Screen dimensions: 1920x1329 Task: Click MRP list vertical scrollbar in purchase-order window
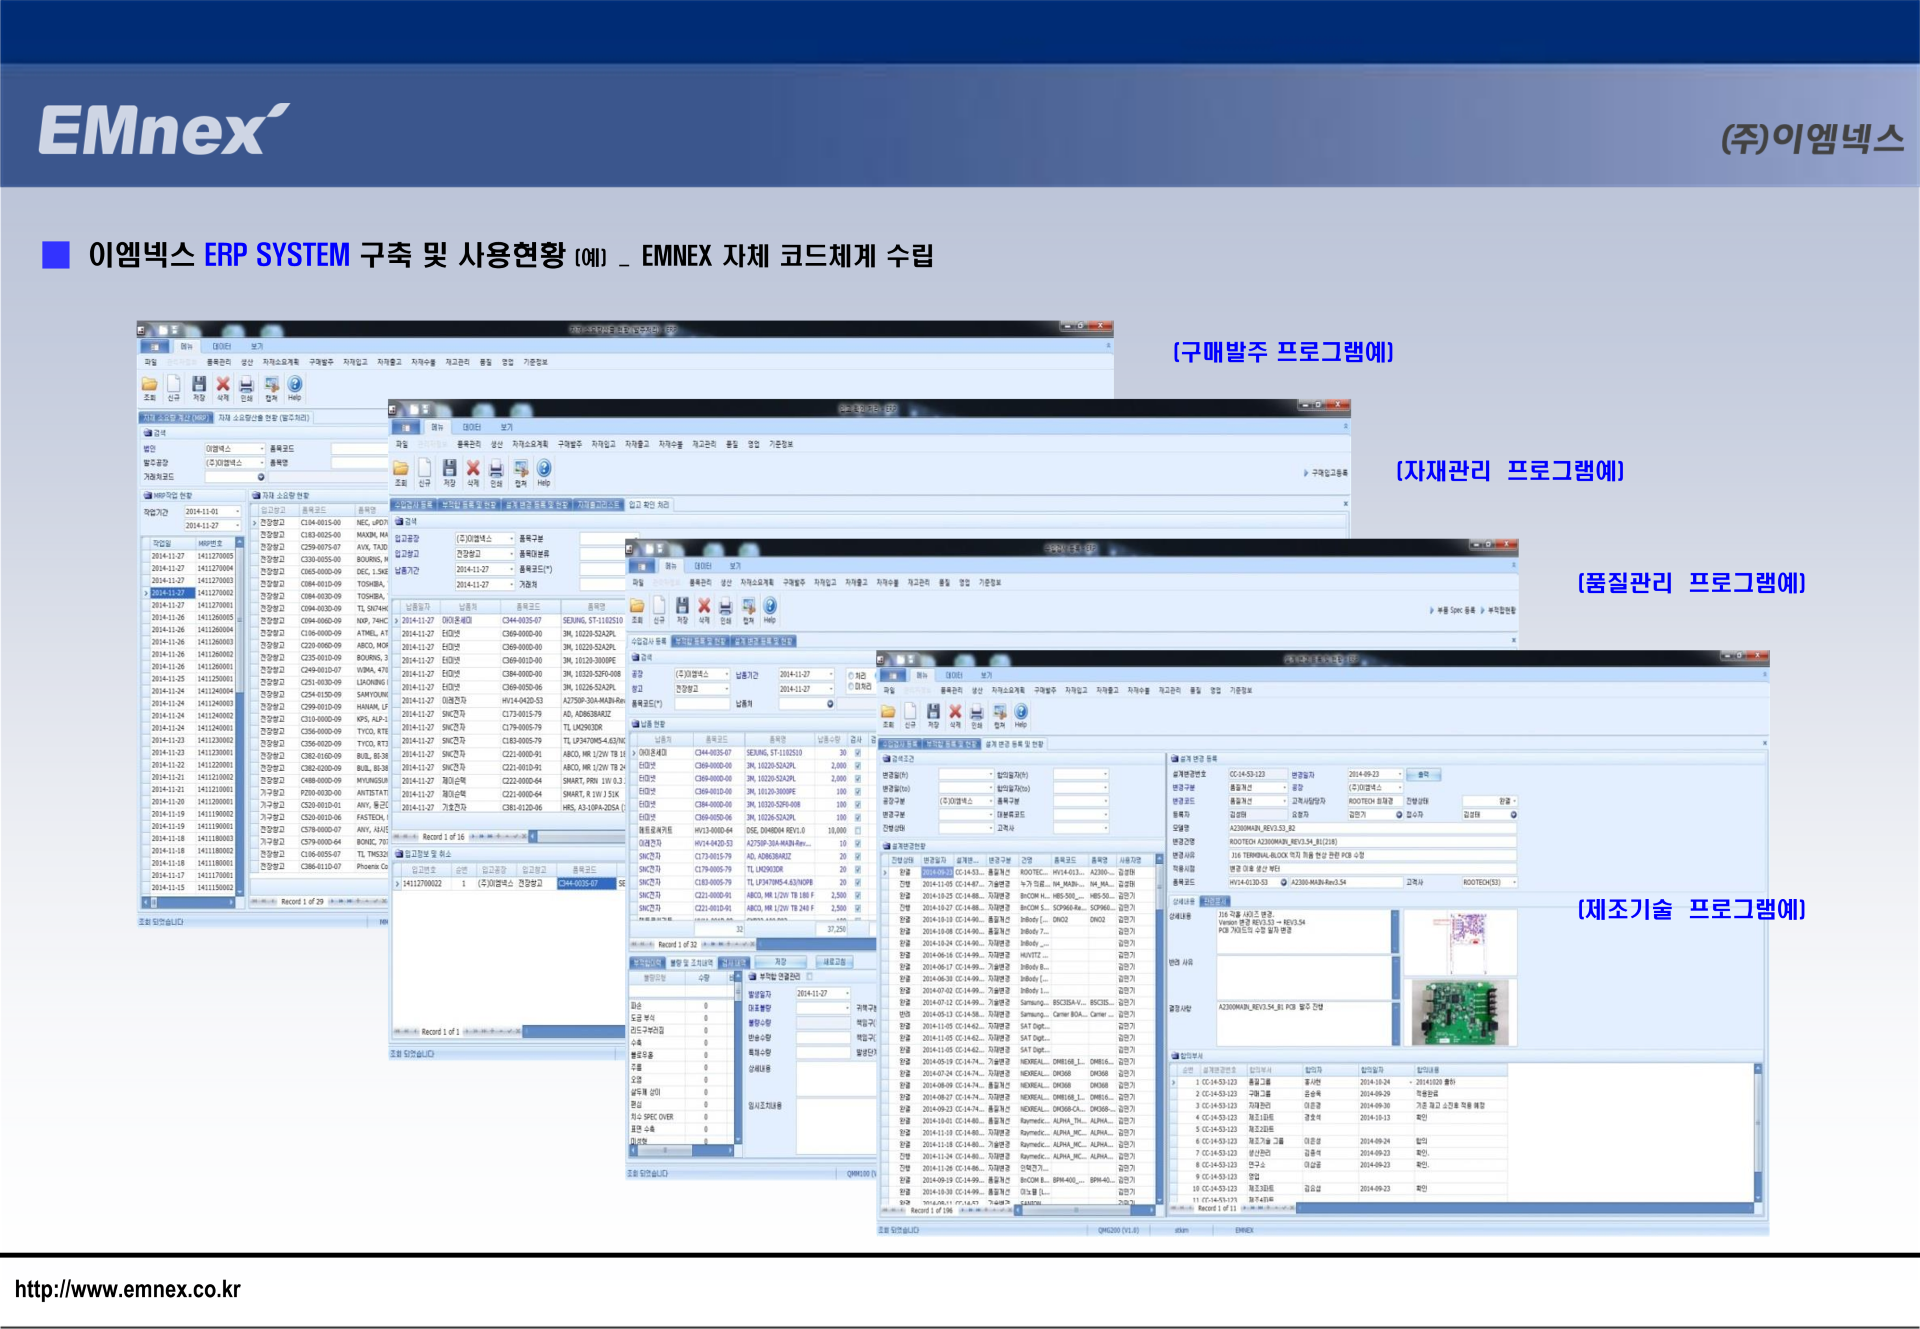[240, 715]
